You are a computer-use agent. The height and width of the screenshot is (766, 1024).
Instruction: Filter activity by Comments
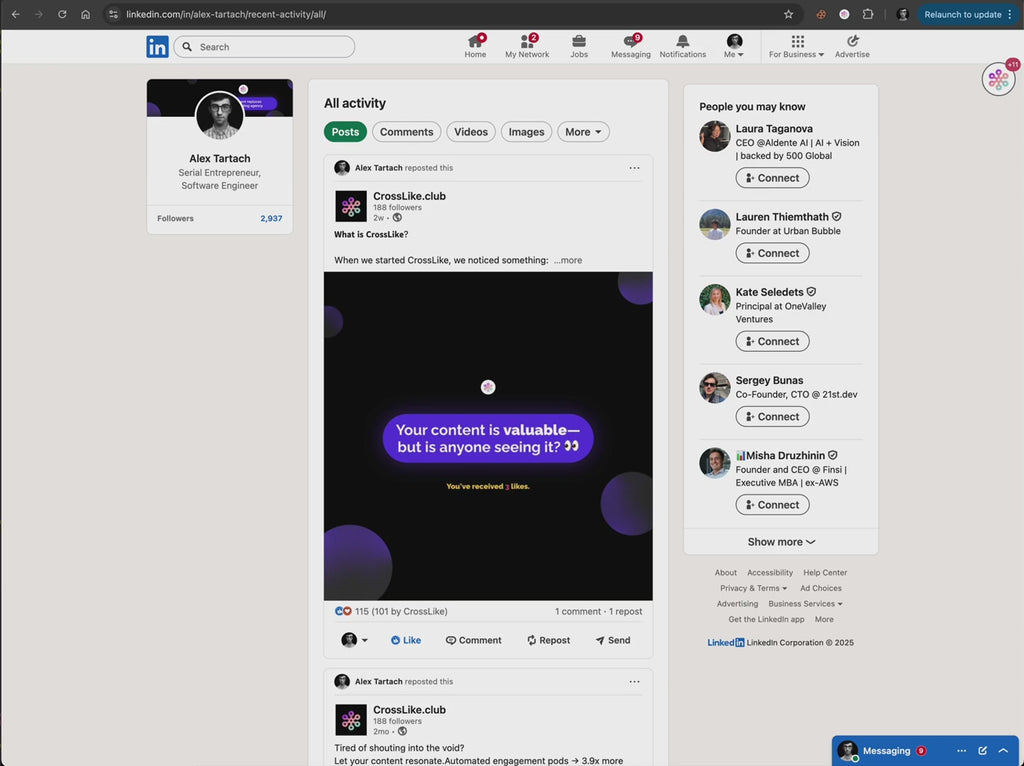tap(406, 132)
